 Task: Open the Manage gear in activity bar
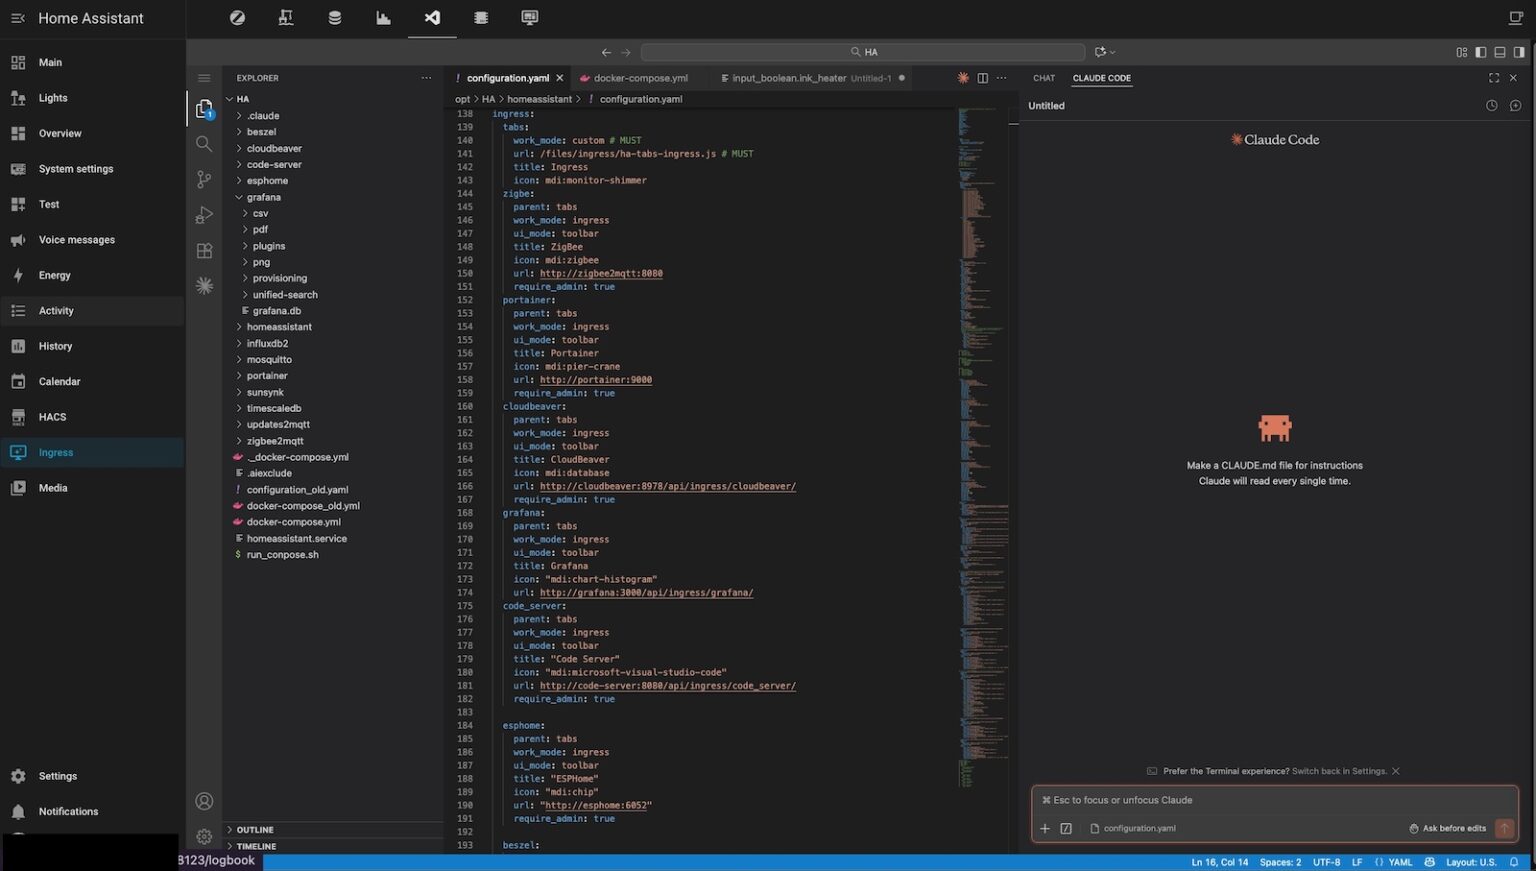[204, 836]
